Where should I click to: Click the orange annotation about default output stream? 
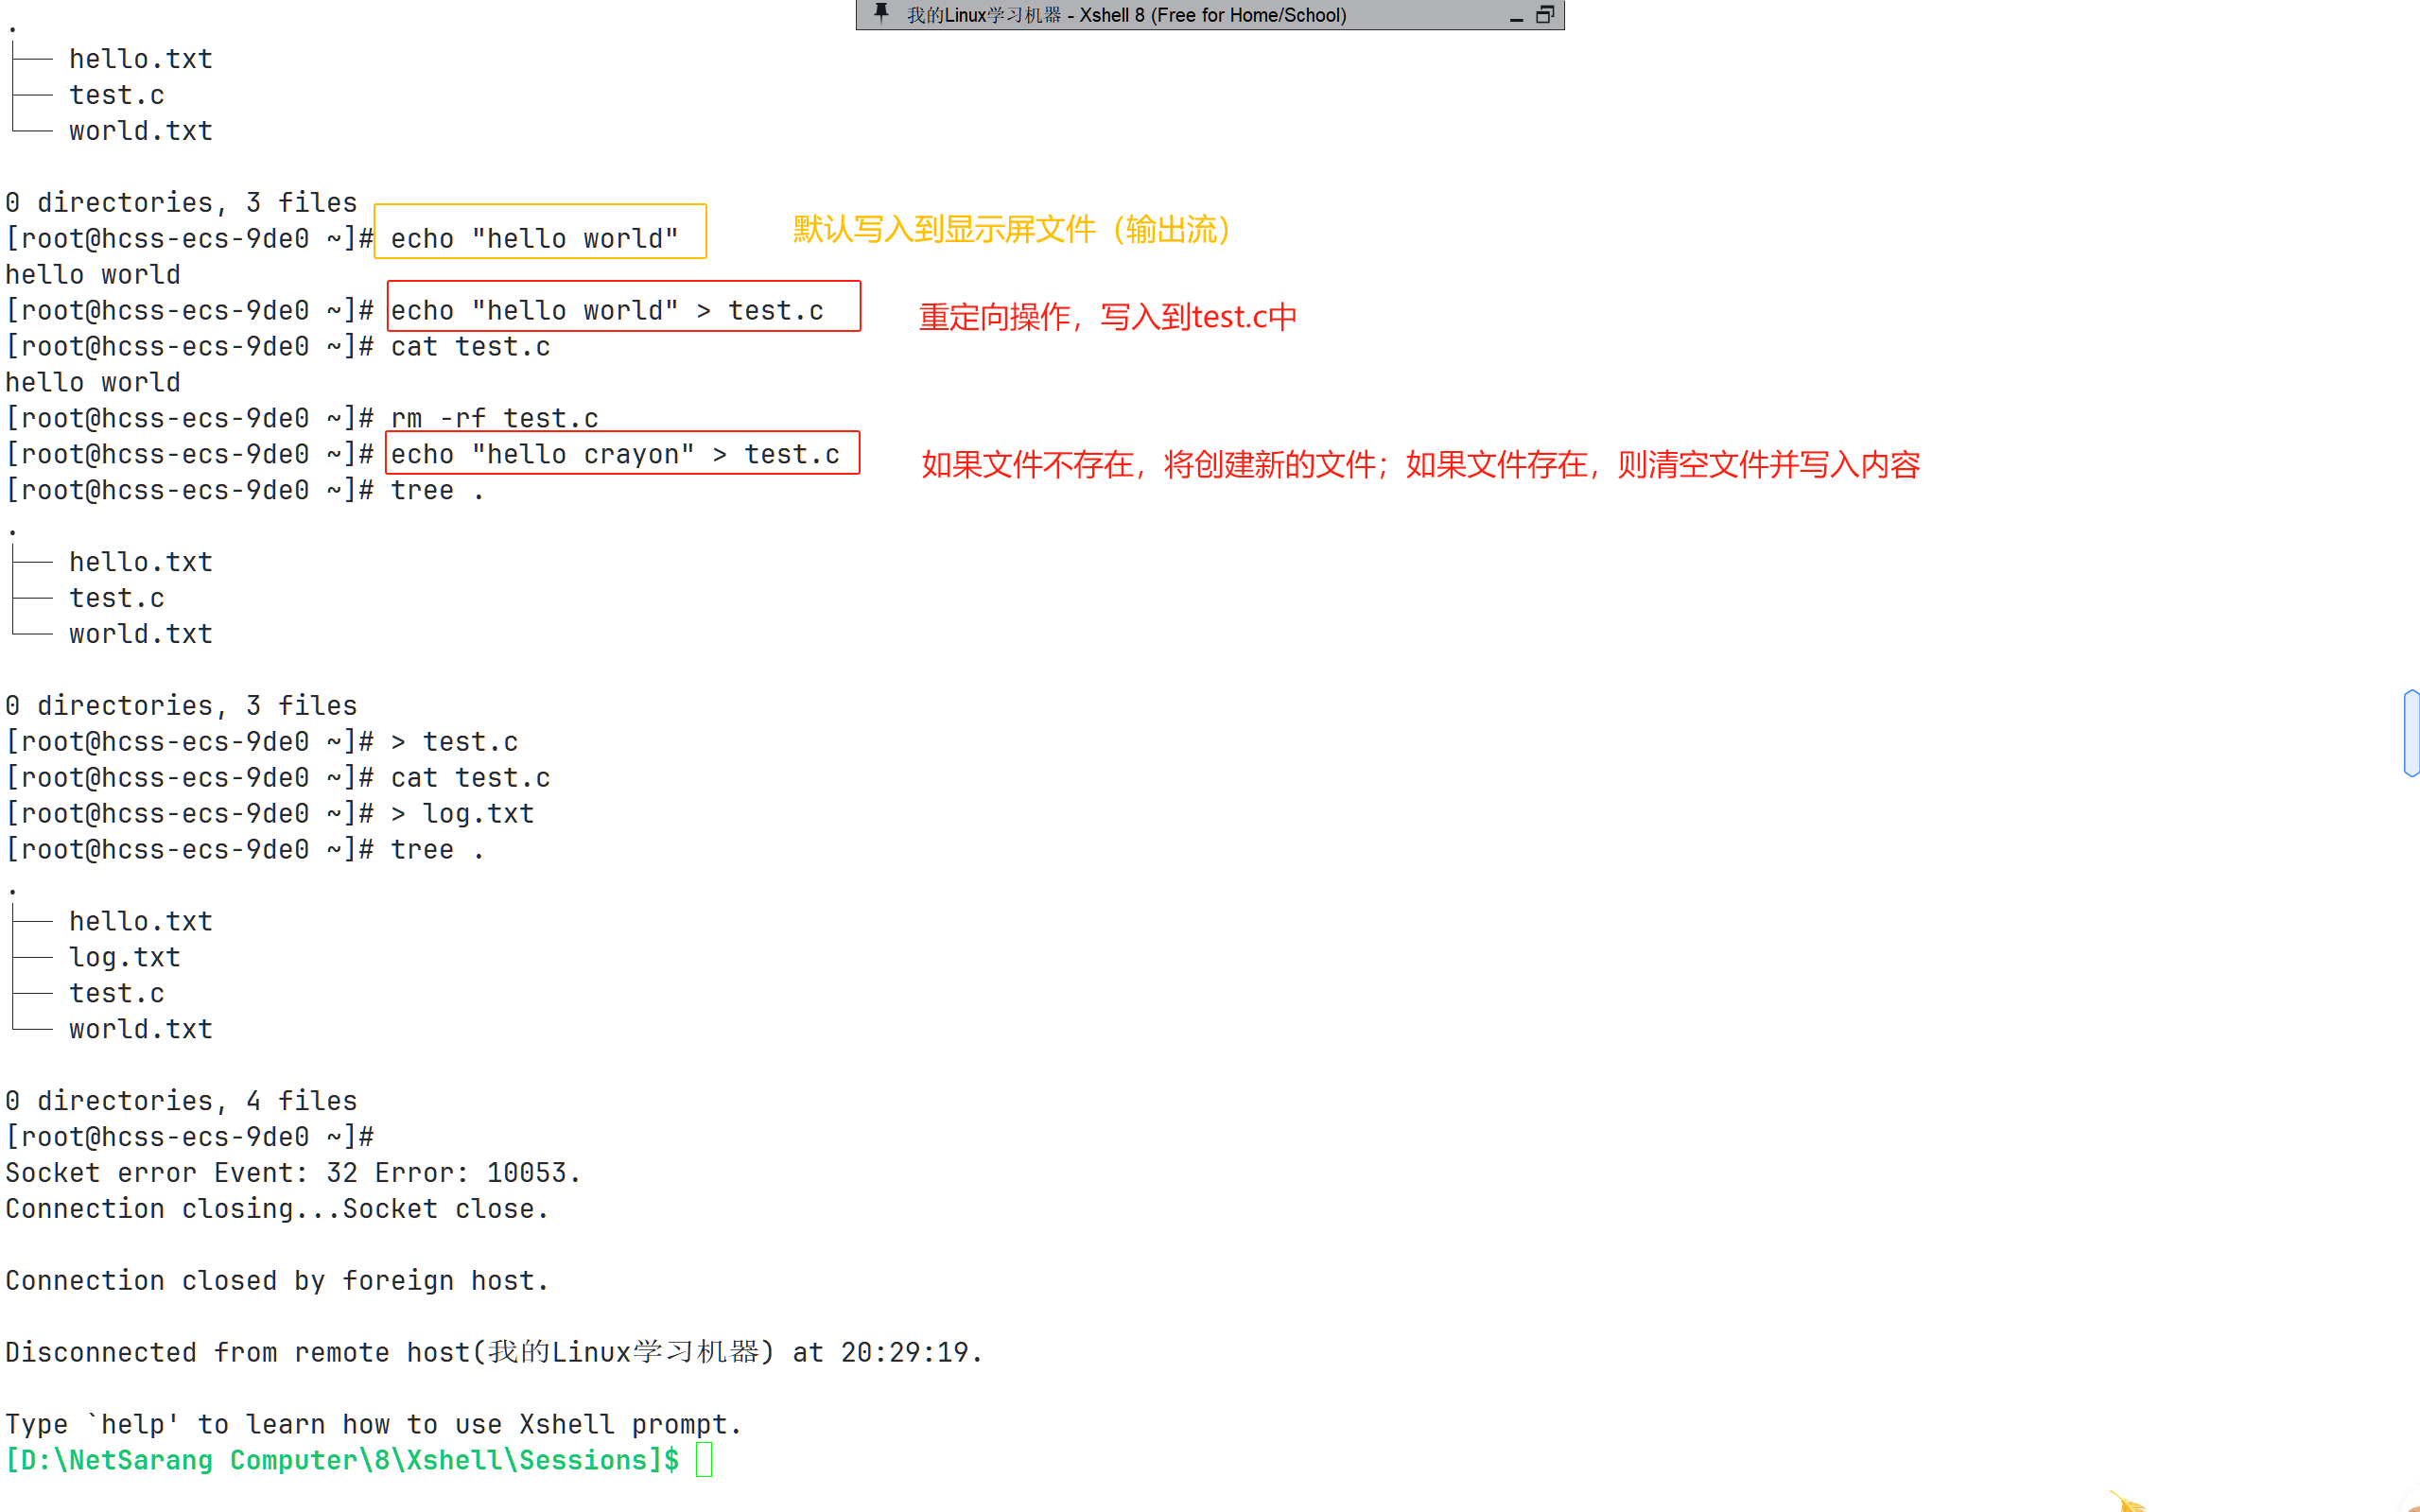pyautogui.click(x=1012, y=229)
